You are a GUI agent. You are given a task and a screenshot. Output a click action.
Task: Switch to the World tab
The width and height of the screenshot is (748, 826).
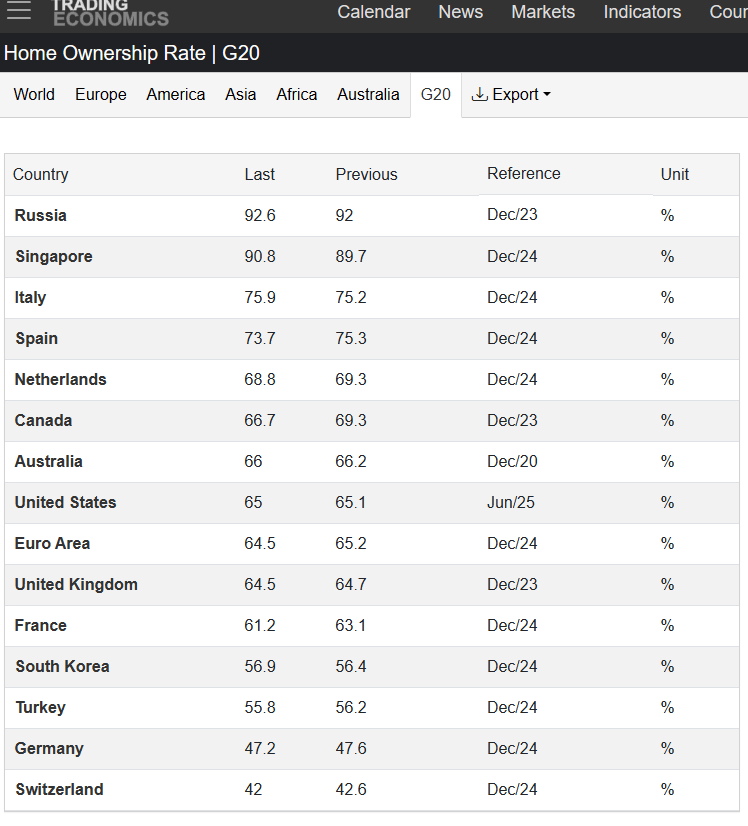point(34,94)
